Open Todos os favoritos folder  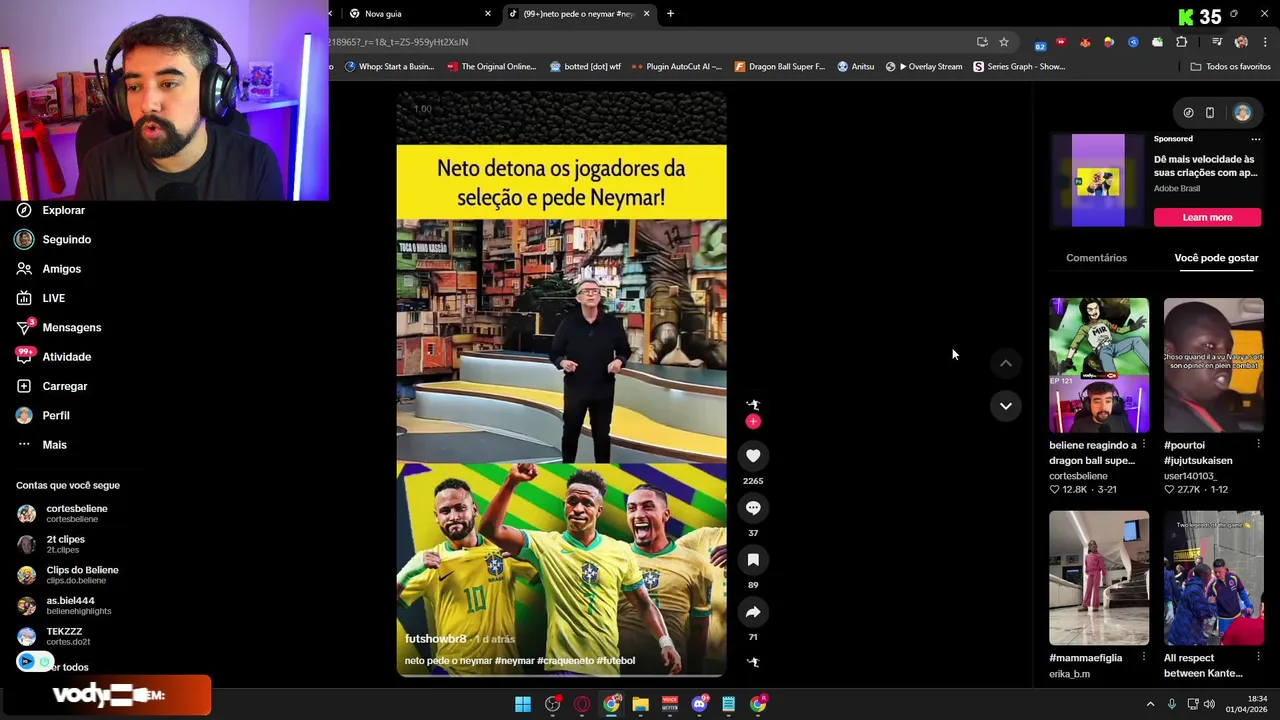point(1230,67)
